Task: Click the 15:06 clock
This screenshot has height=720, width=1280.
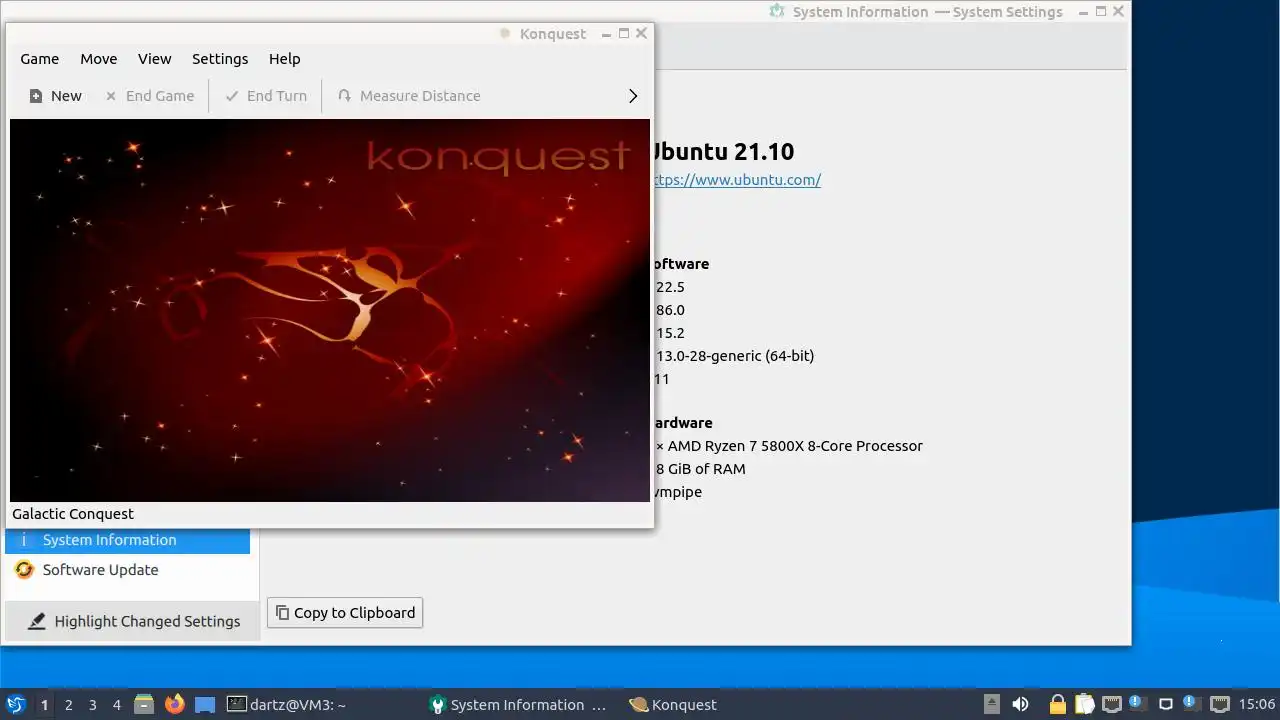Action: (1257, 705)
